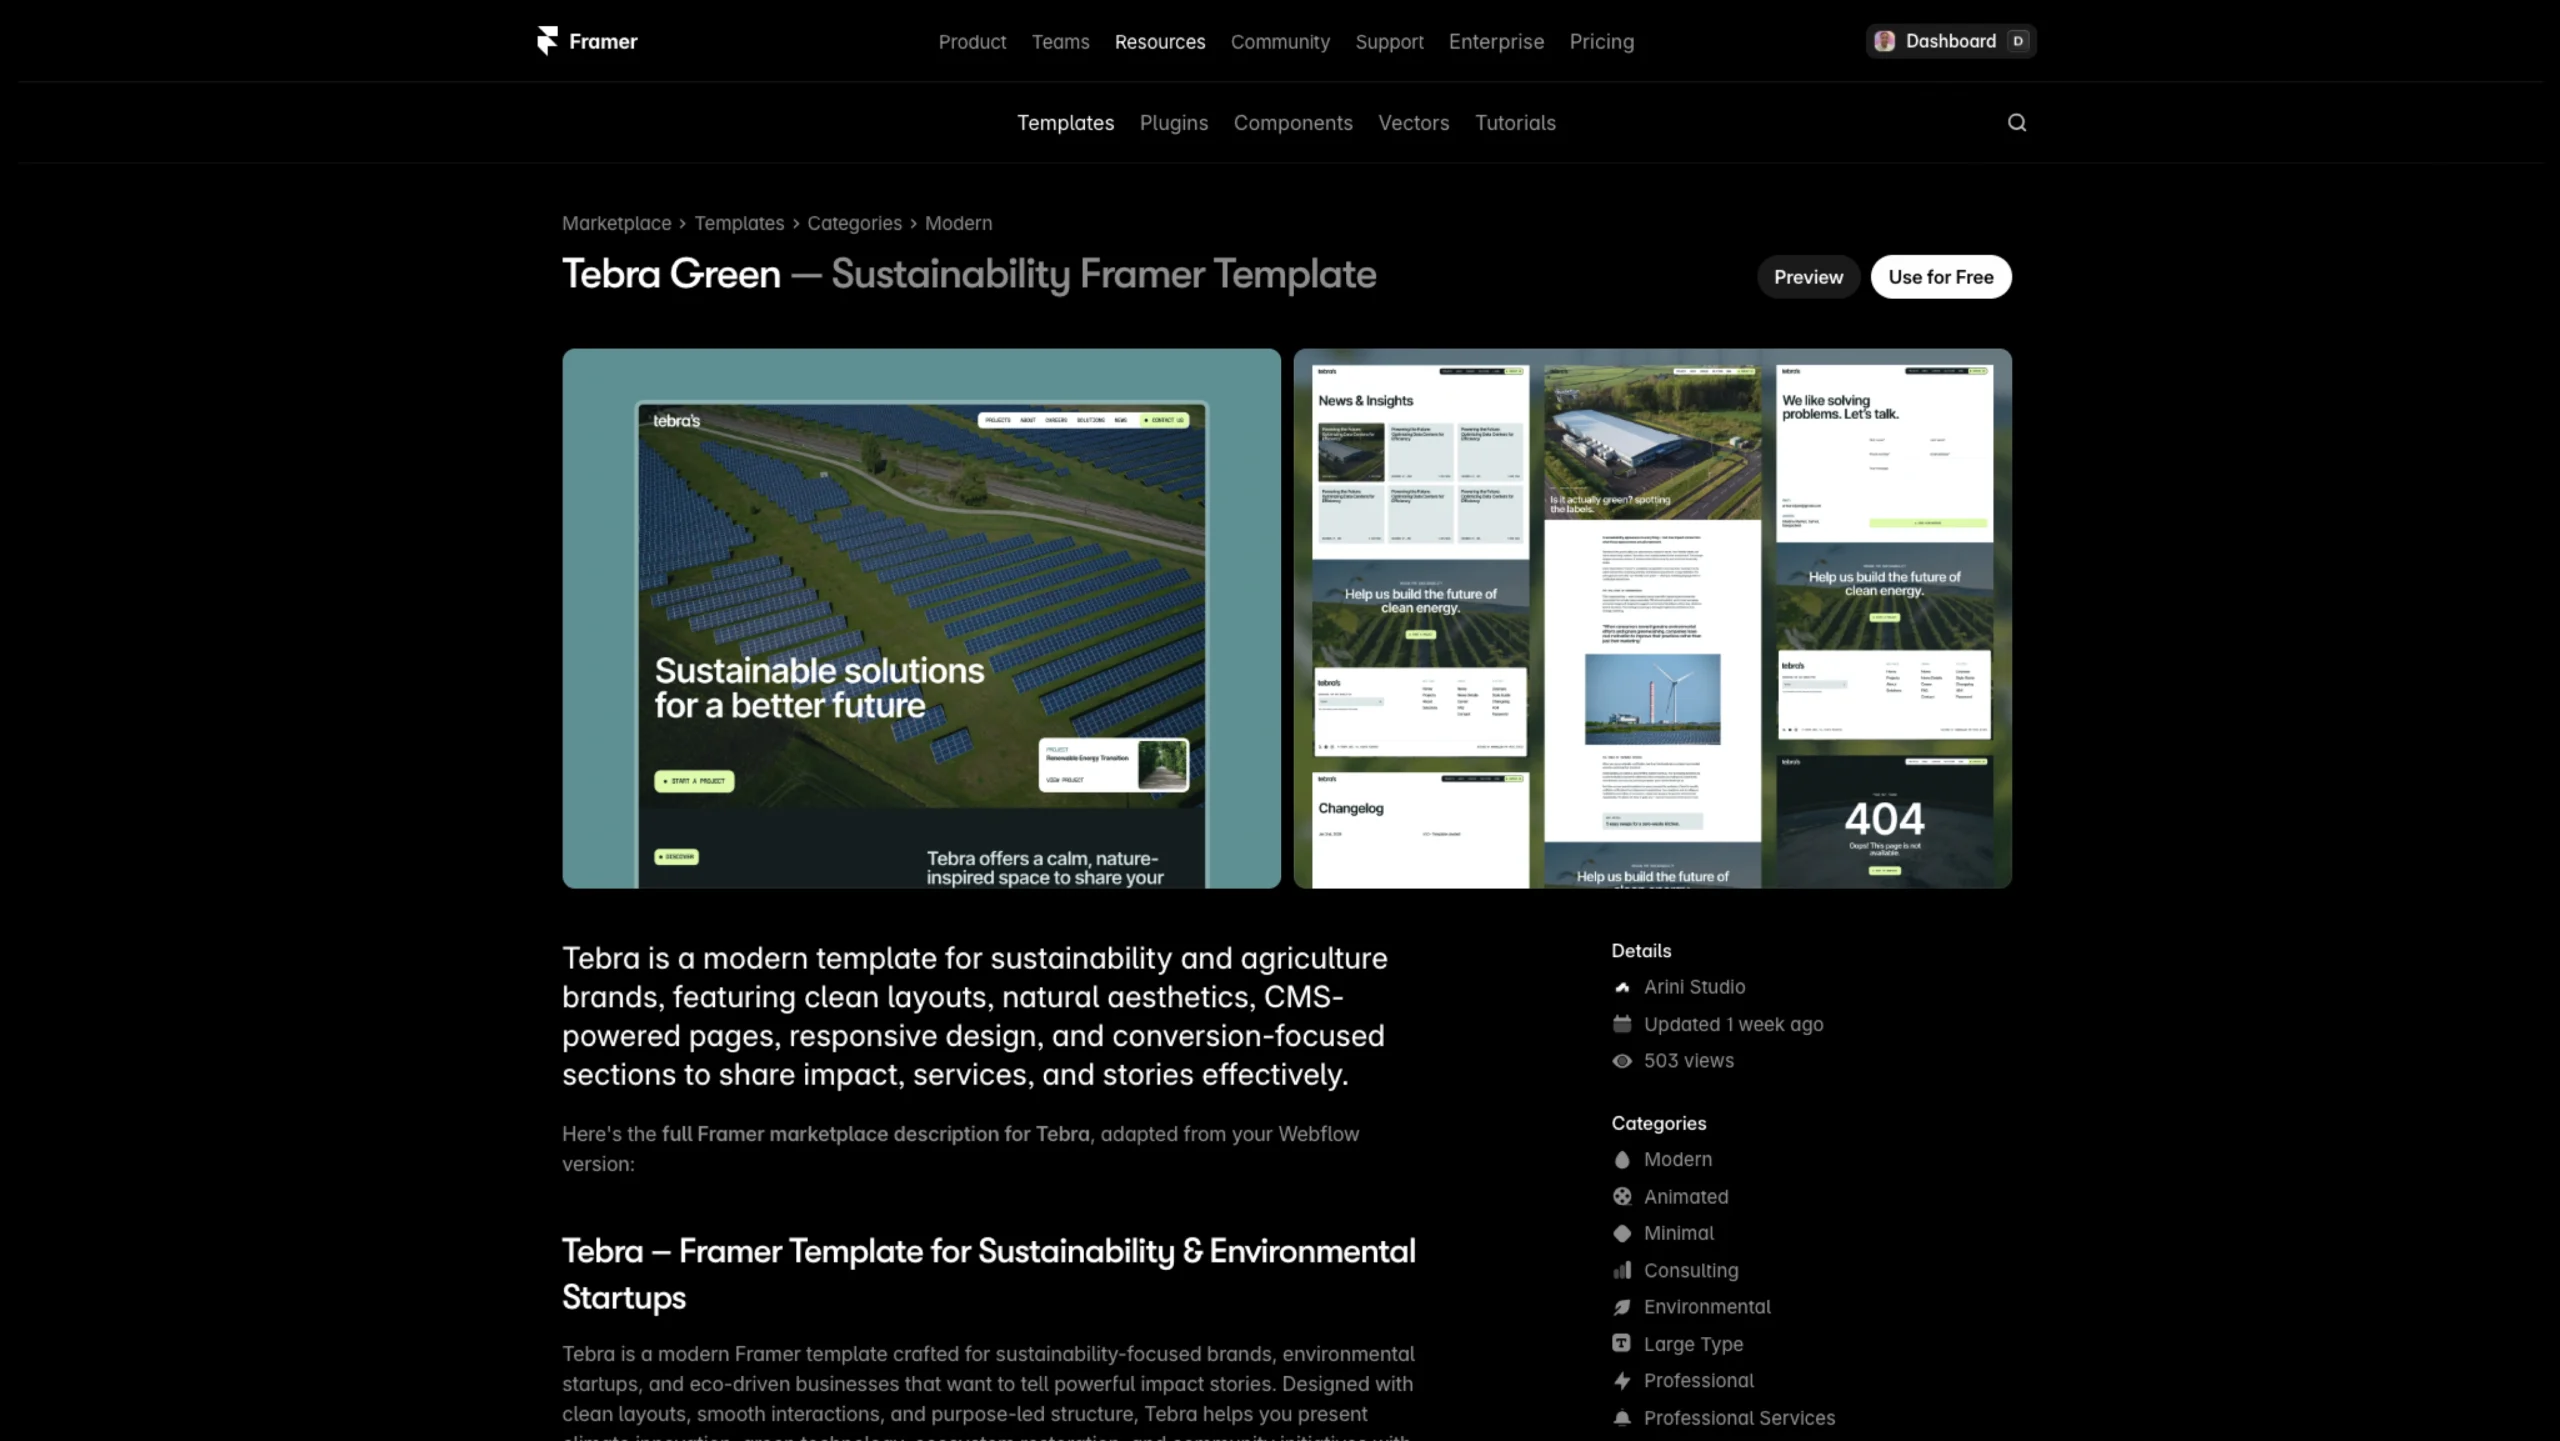Click the Professional lightning bolt icon
The width and height of the screenshot is (2560, 1441).
[x=1622, y=1381]
